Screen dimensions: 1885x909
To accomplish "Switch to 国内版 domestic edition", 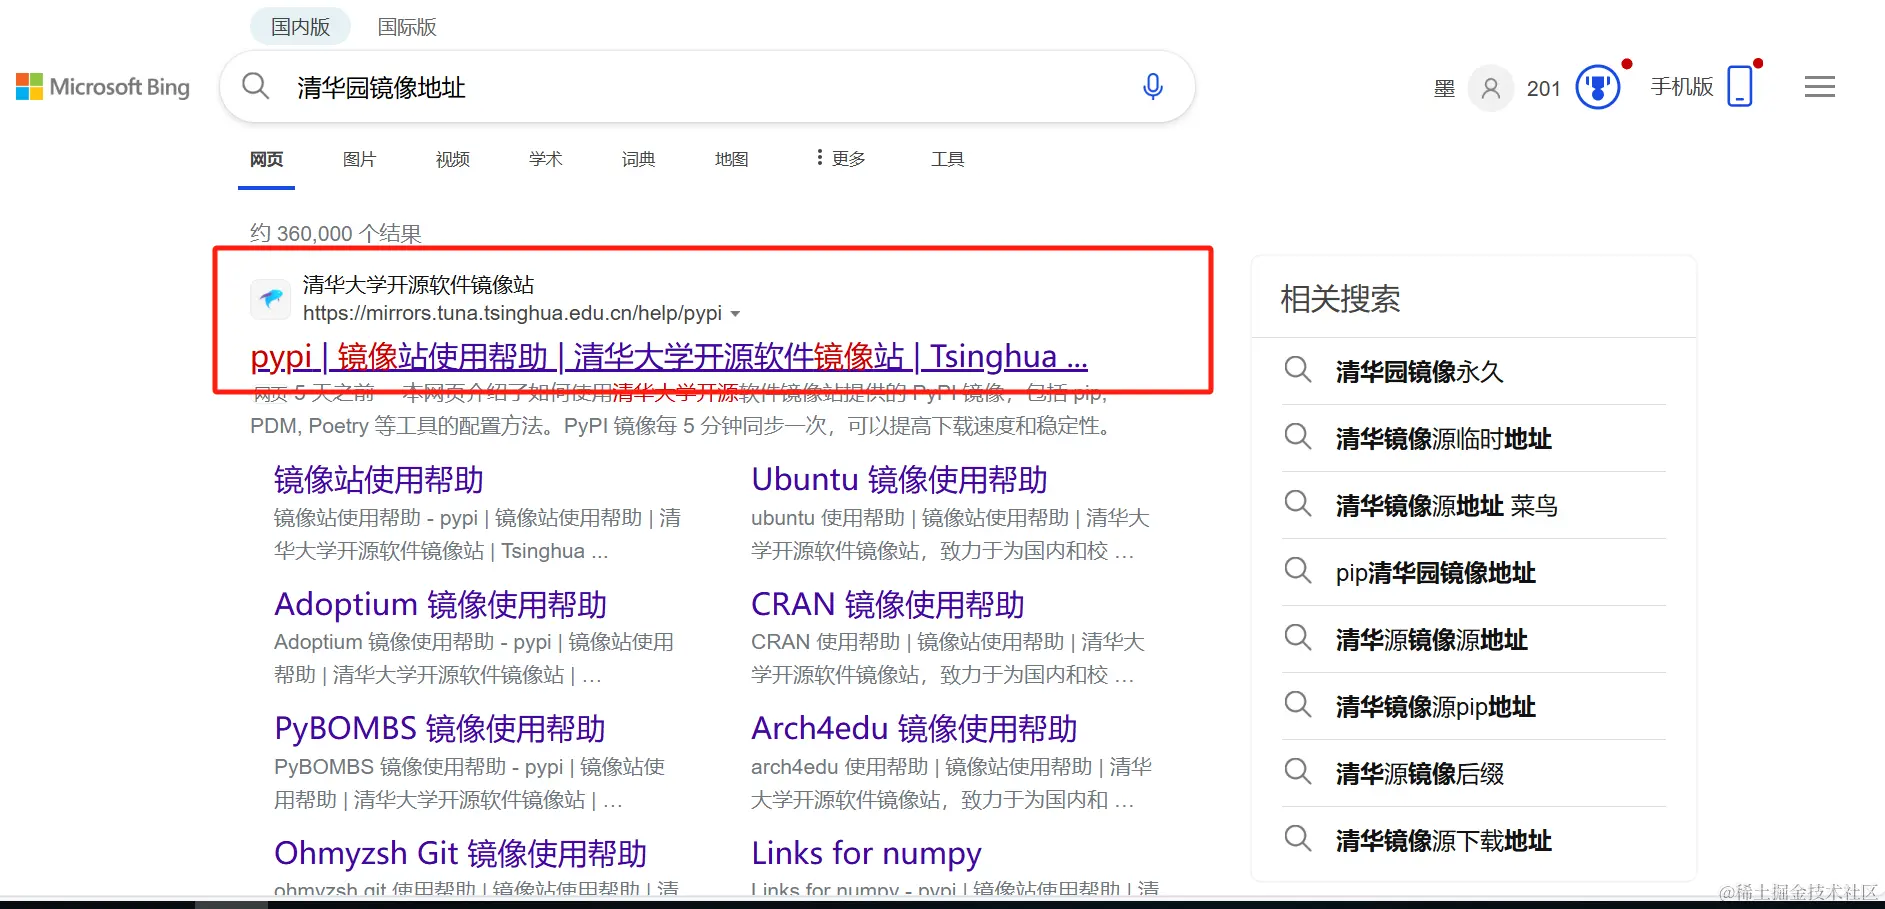I will pos(300,27).
